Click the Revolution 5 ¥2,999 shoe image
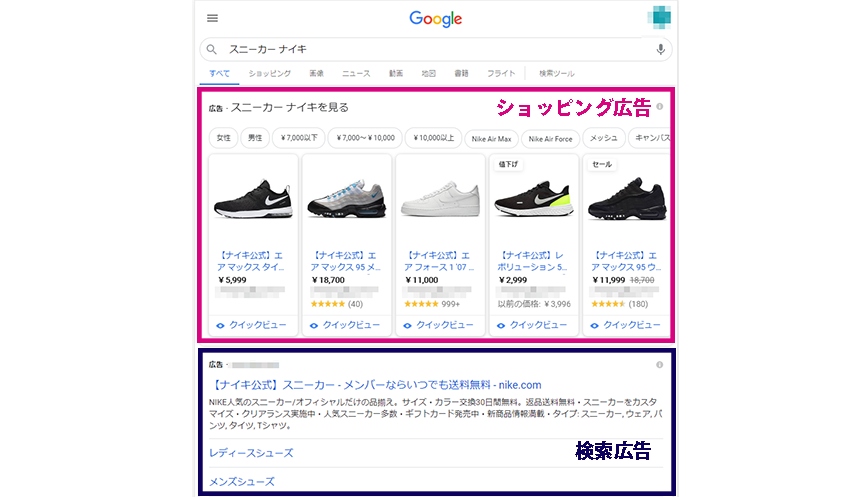Screen dimensions: 850x500 [x=534, y=199]
